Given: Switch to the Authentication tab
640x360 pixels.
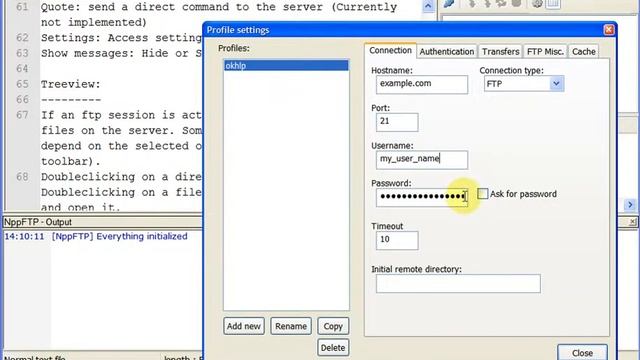Looking at the screenshot, I should pyautogui.click(x=447, y=51).
